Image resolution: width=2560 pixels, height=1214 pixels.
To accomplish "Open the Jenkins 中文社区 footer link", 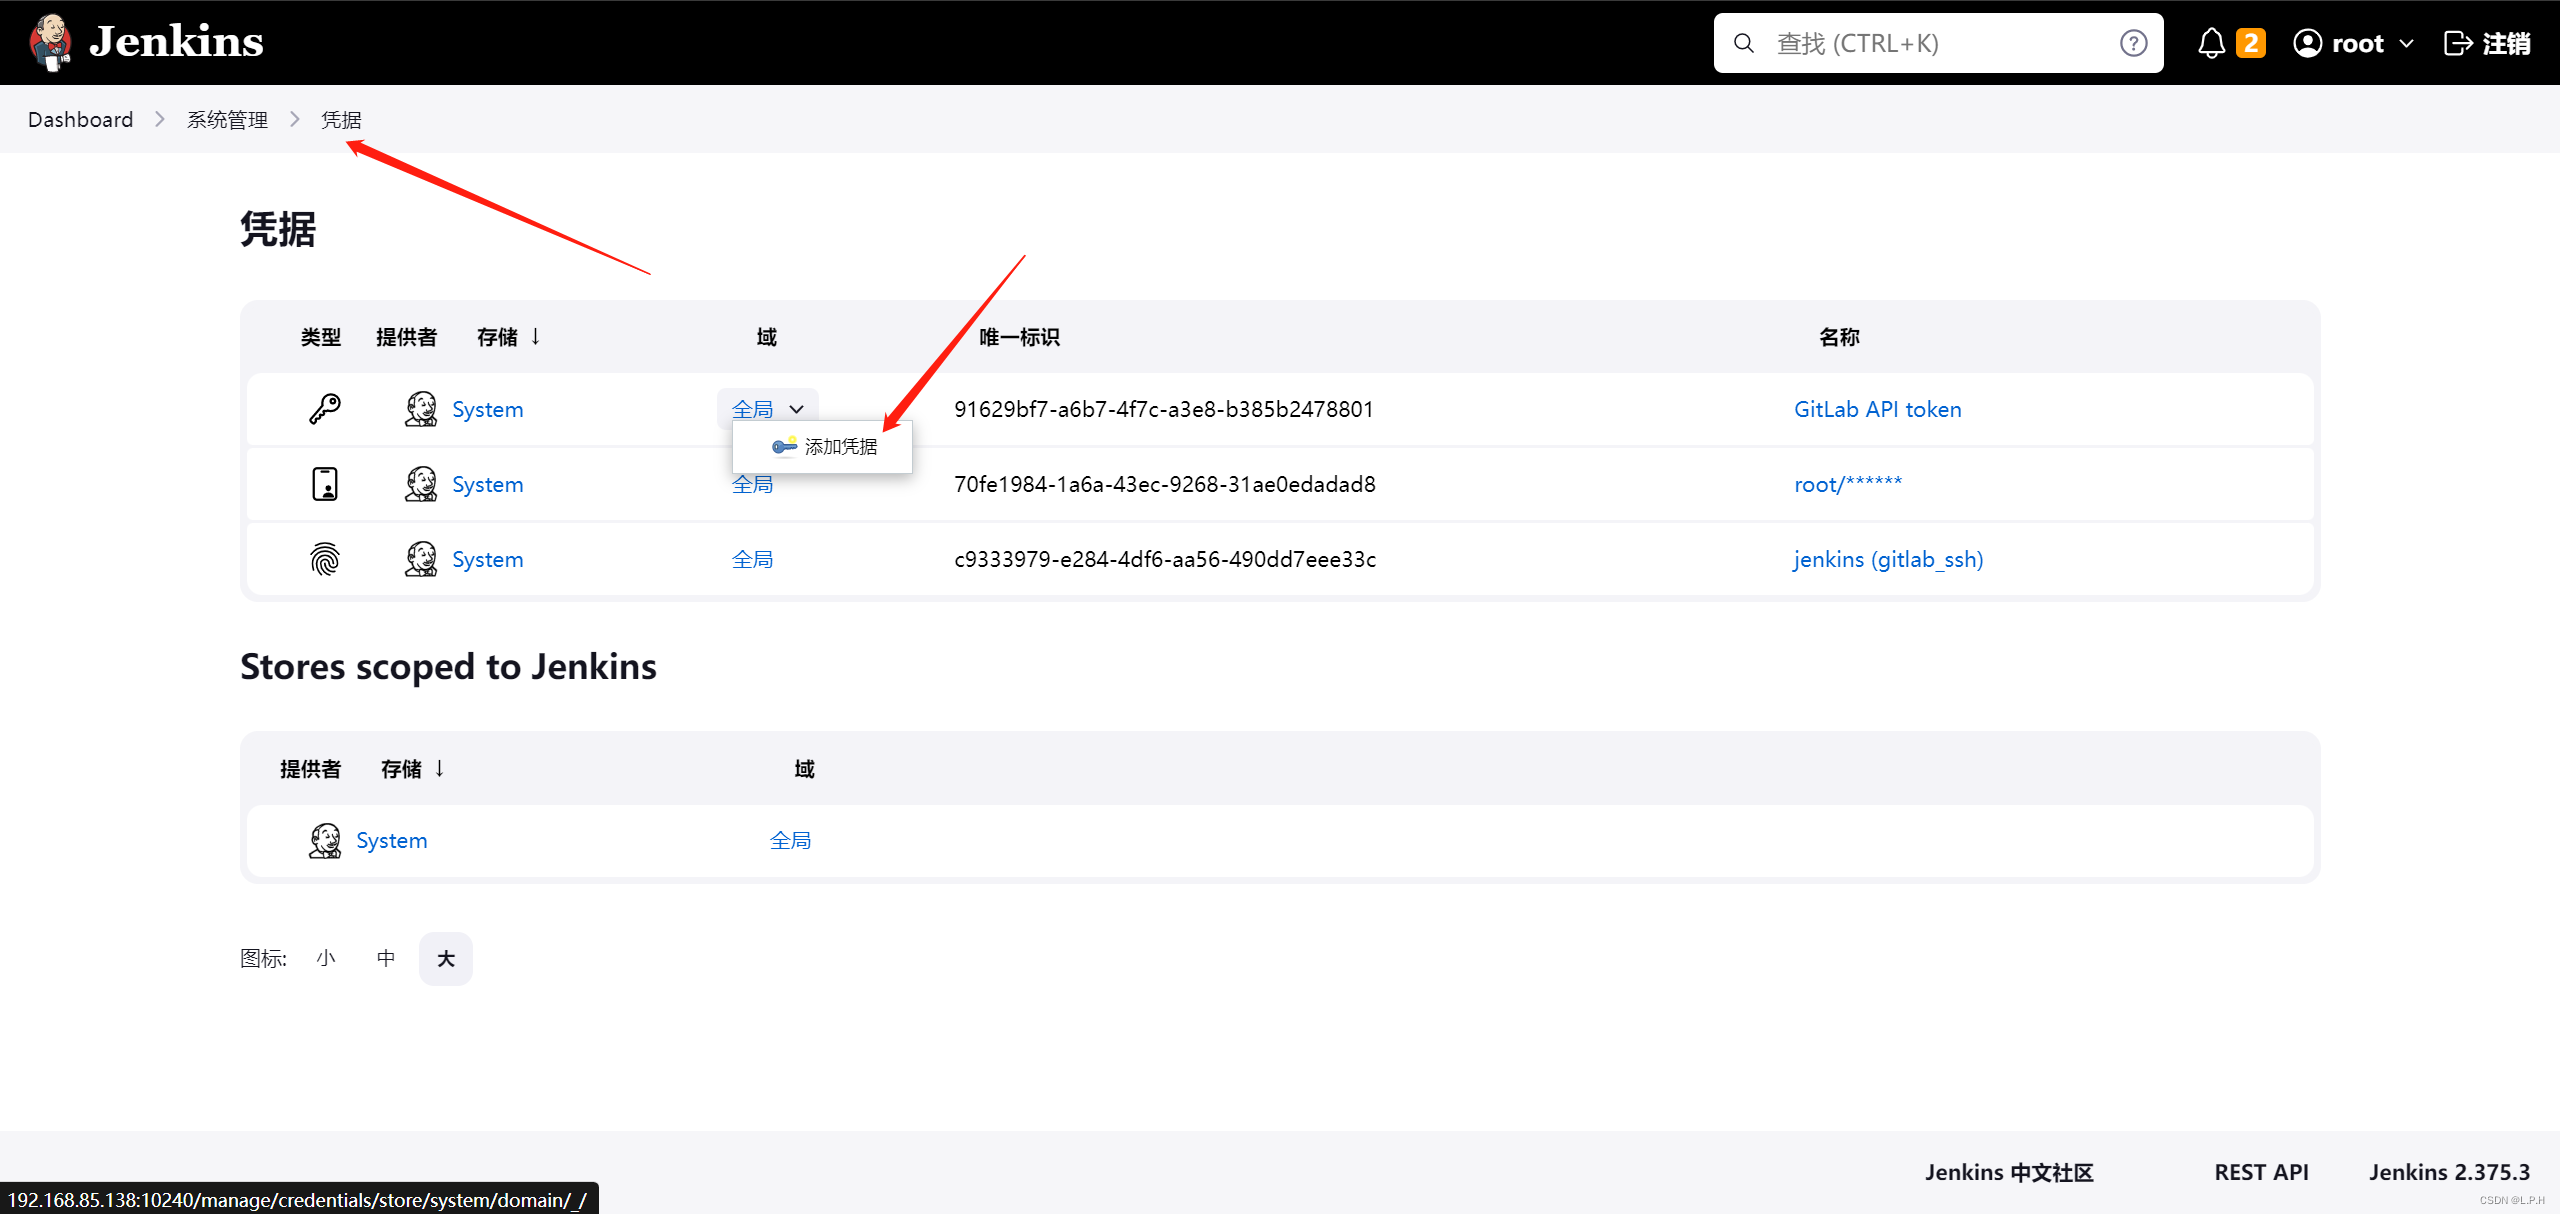I will coord(2009,1172).
